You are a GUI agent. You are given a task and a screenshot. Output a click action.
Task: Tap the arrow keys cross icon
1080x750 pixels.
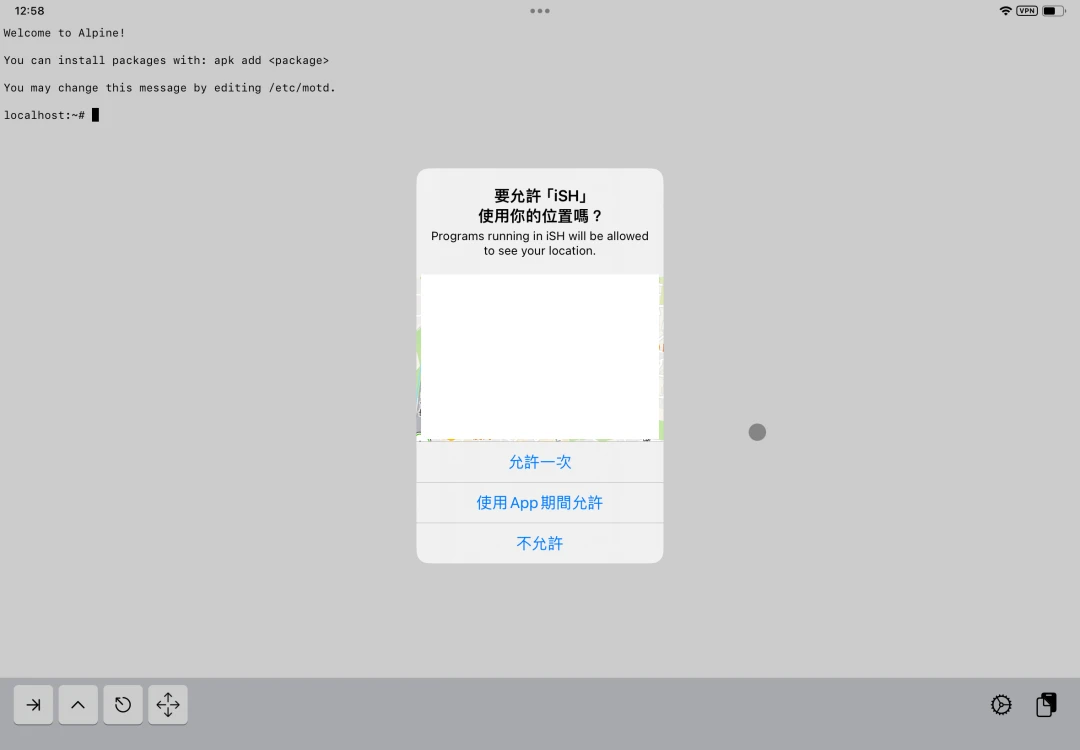point(168,705)
